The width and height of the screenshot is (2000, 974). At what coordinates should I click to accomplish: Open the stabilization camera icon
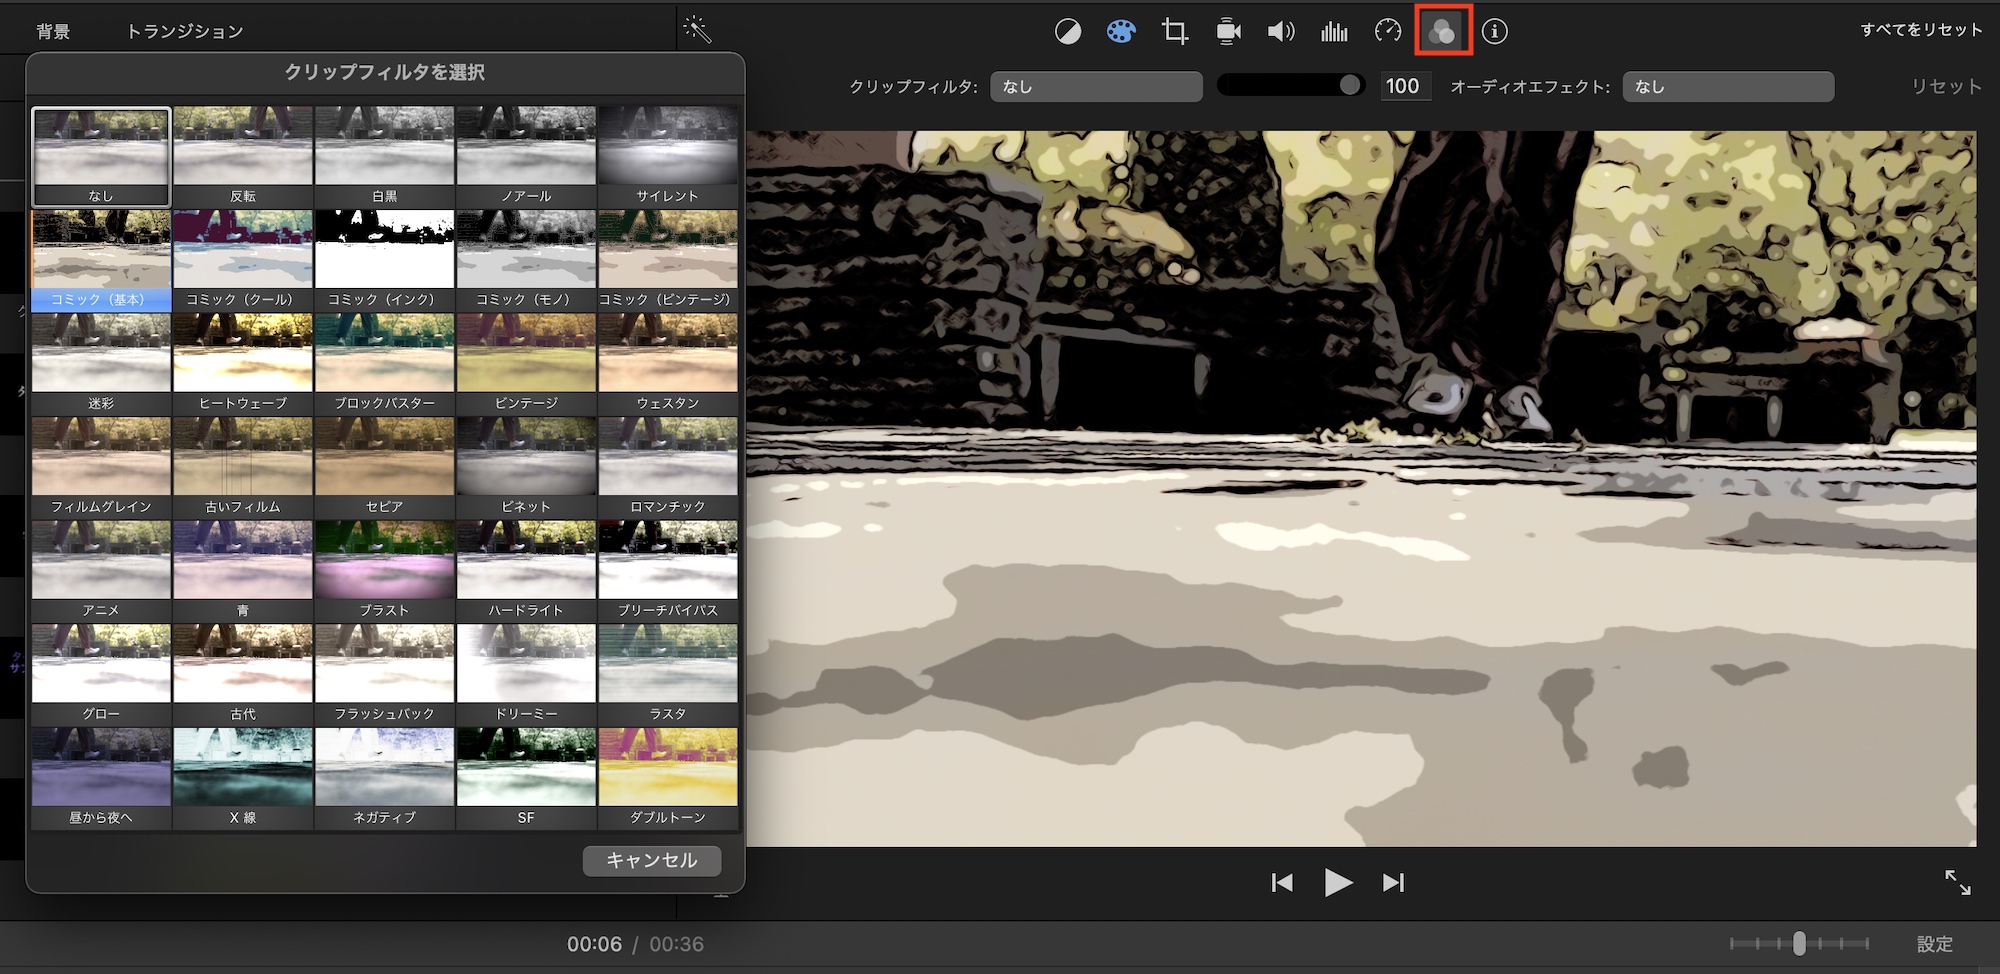1228,32
